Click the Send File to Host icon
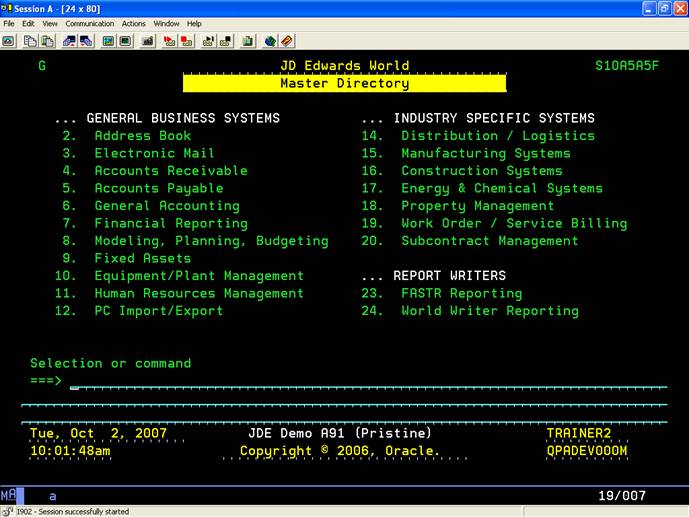This screenshot has height=517, width=689. pyautogui.click(x=69, y=41)
